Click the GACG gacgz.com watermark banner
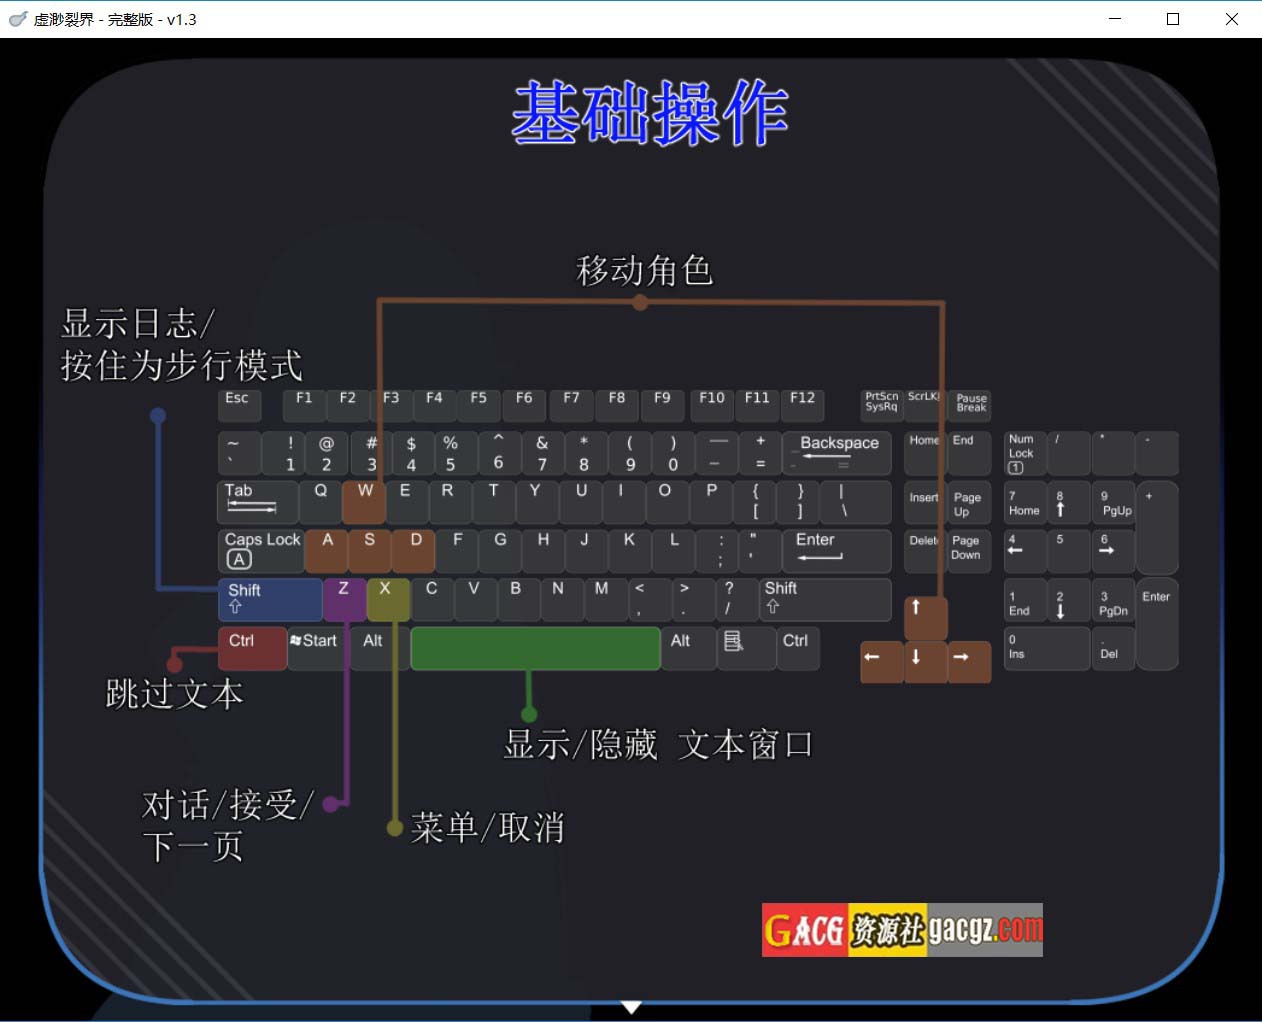Image resolution: width=1262 pixels, height=1022 pixels. (x=902, y=930)
